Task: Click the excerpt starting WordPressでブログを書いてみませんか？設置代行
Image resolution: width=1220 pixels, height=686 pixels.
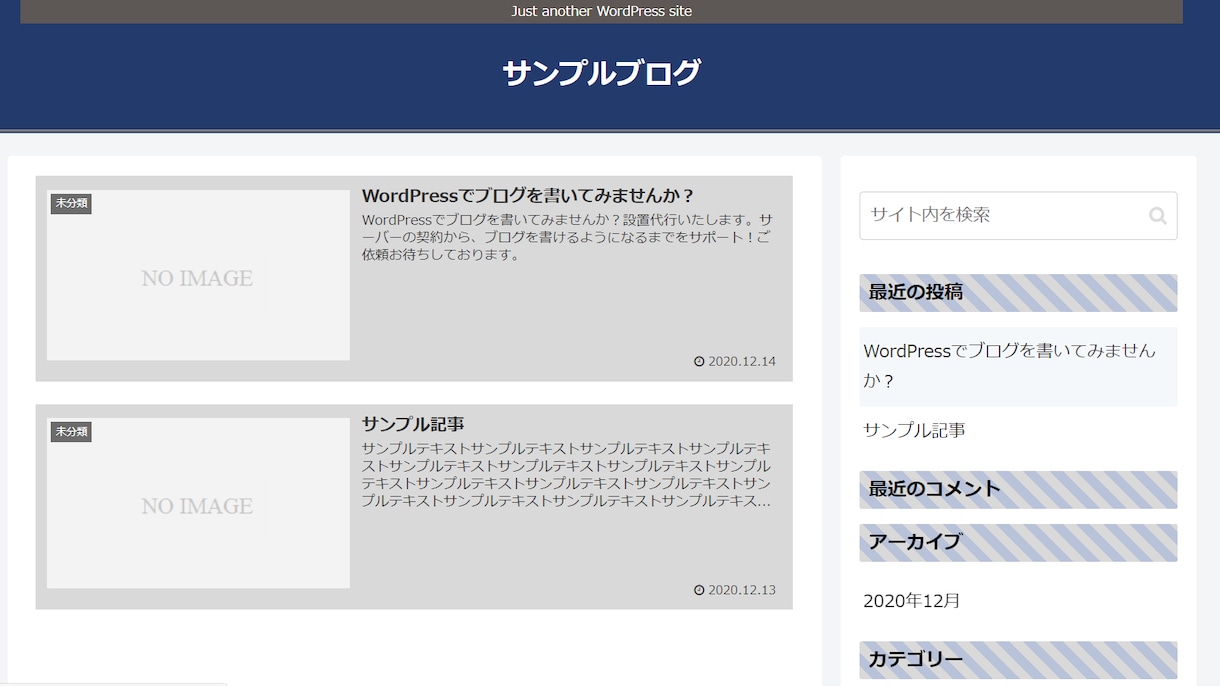Action: coord(567,237)
